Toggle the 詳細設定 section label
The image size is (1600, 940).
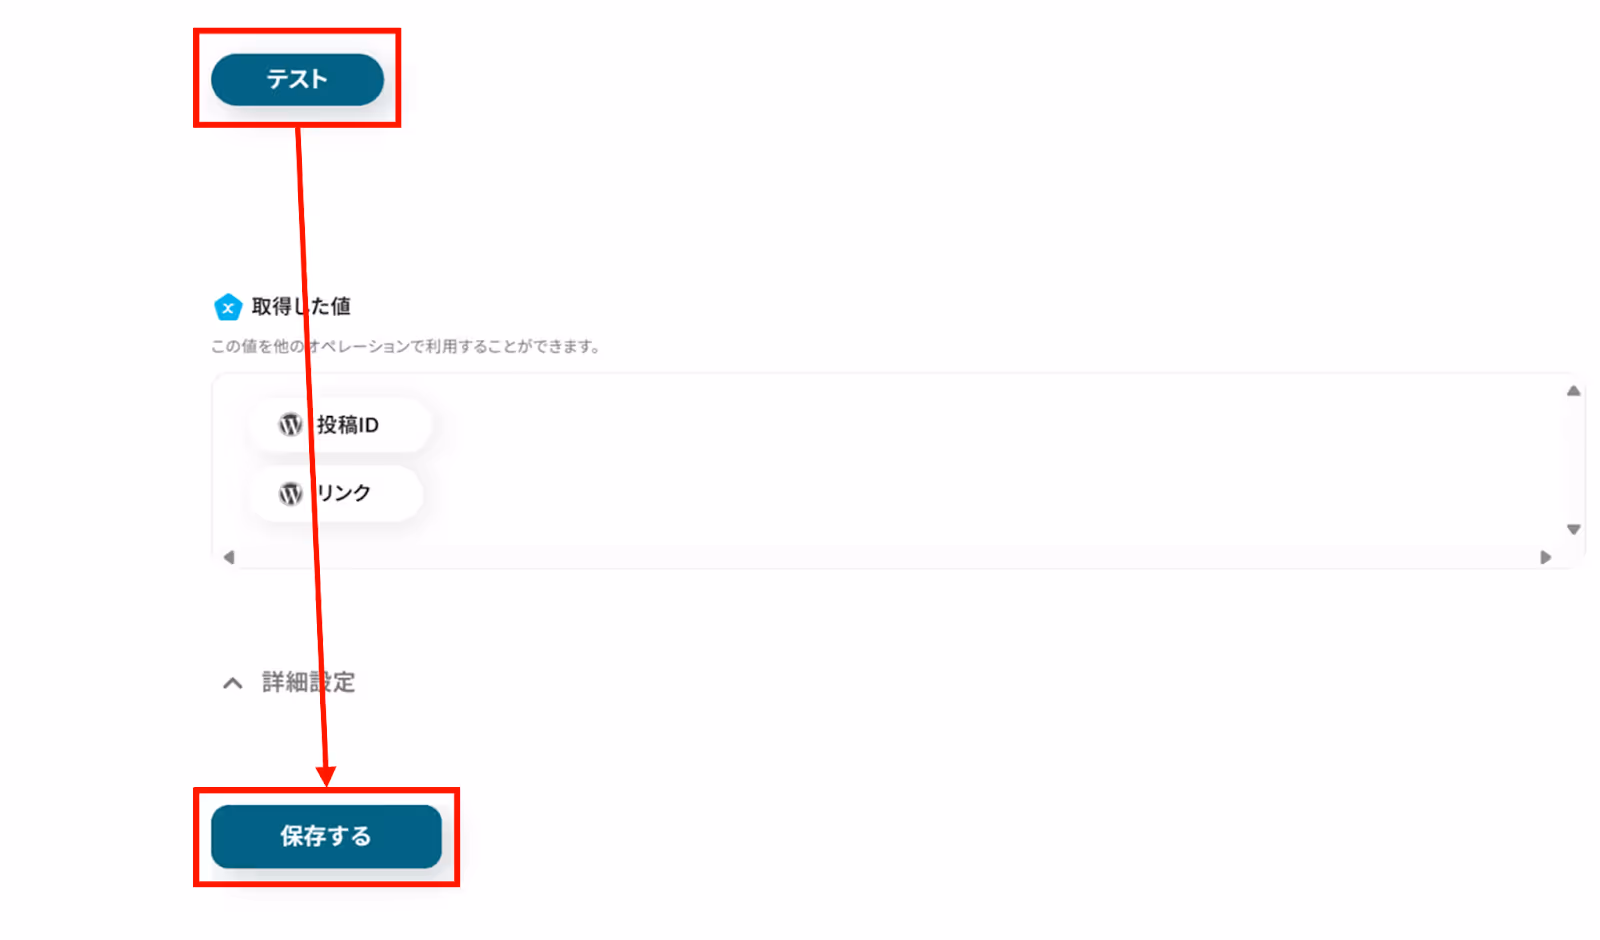pos(308,682)
